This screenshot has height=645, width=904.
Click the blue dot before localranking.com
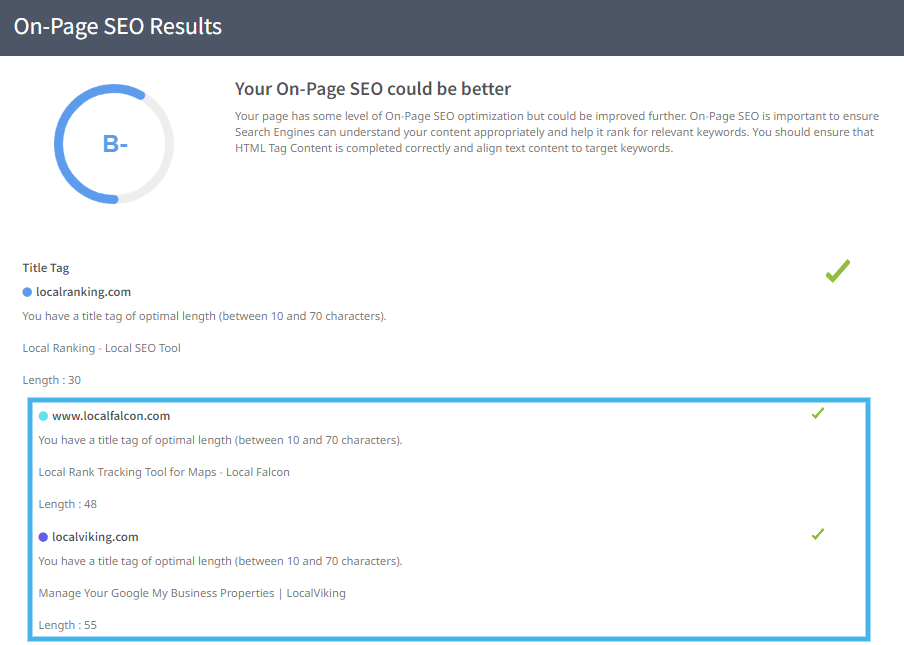click(27, 292)
